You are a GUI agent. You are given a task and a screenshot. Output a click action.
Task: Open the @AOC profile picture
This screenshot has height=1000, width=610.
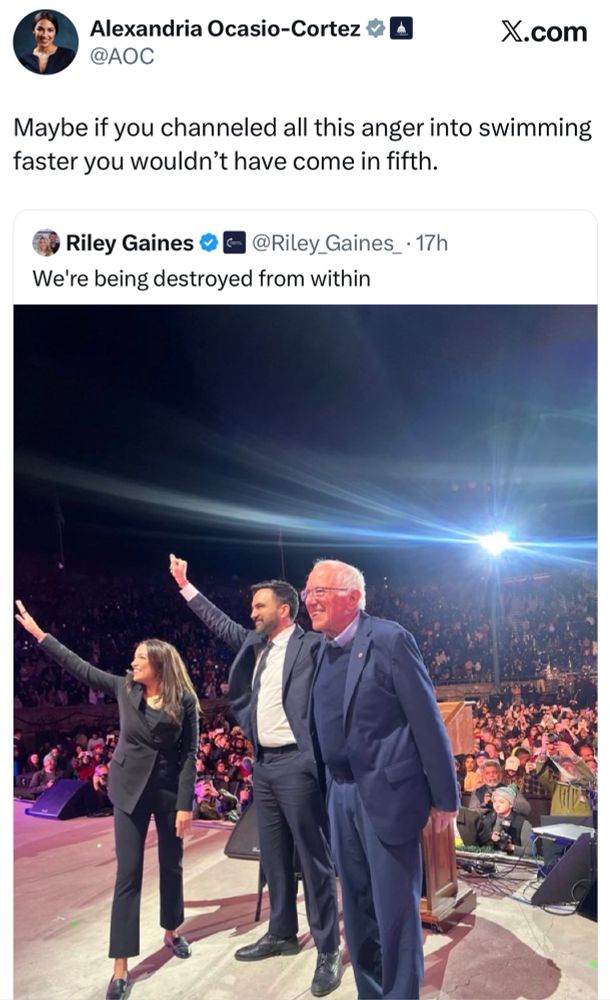pyautogui.click(x=46, y=42)
